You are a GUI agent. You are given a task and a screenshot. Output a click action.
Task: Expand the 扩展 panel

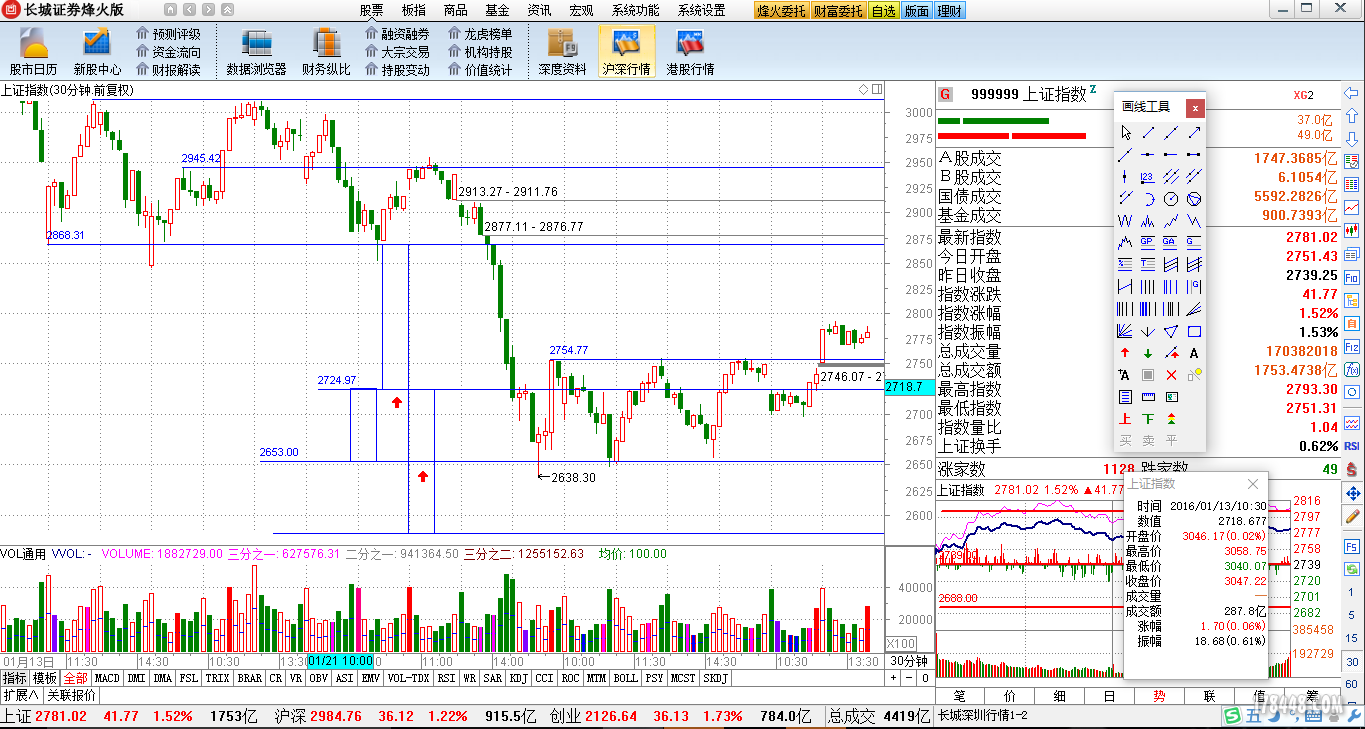(20, 695)
